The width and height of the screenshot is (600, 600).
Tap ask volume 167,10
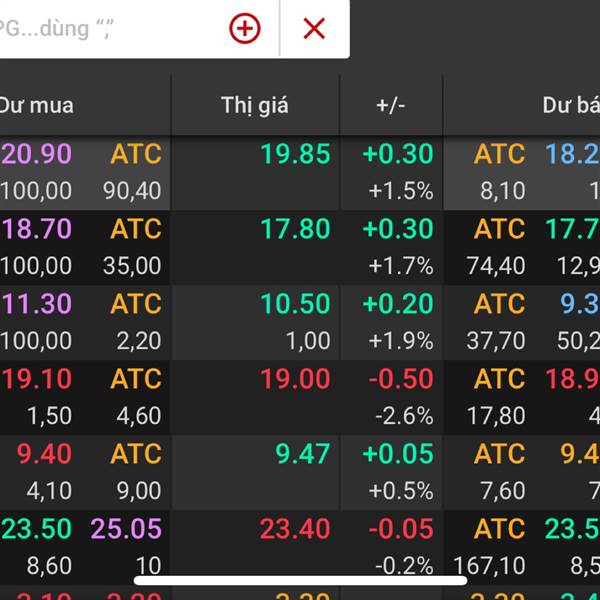(x=489, y=566)
